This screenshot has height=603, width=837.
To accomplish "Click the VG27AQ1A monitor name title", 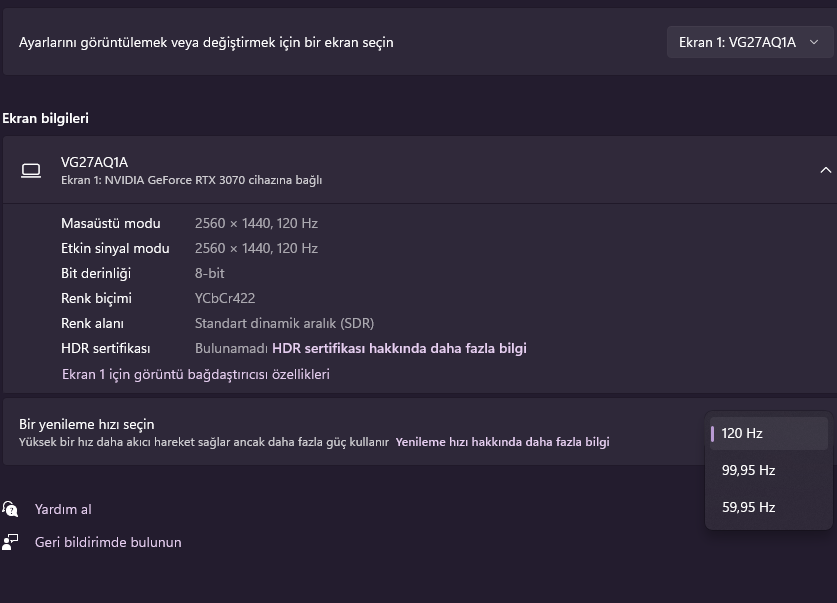I will pos(95,162).
